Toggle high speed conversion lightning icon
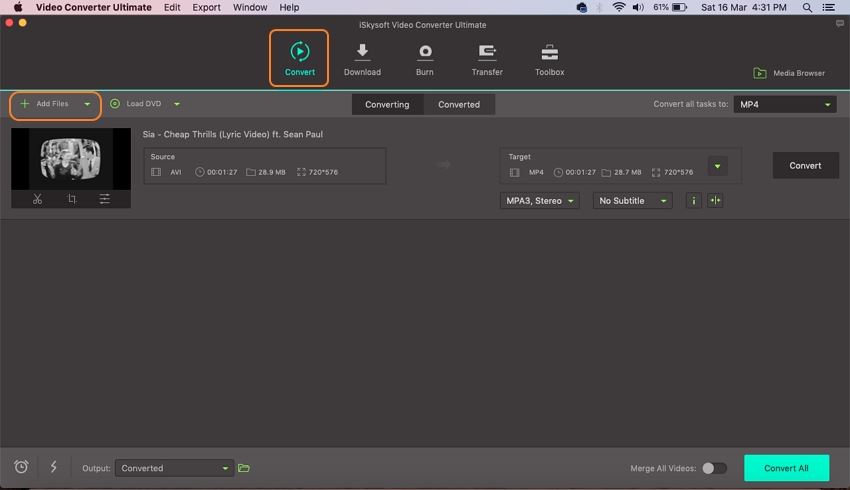850x490 pixels. [x=53, y=467]
